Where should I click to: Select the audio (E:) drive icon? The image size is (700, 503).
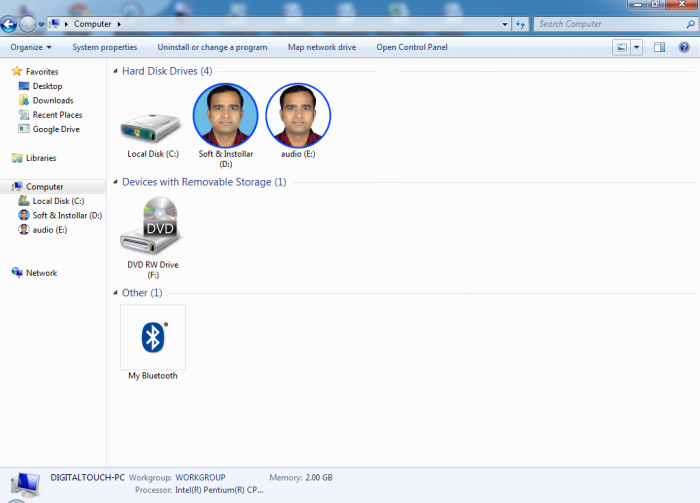pos(298,115)
